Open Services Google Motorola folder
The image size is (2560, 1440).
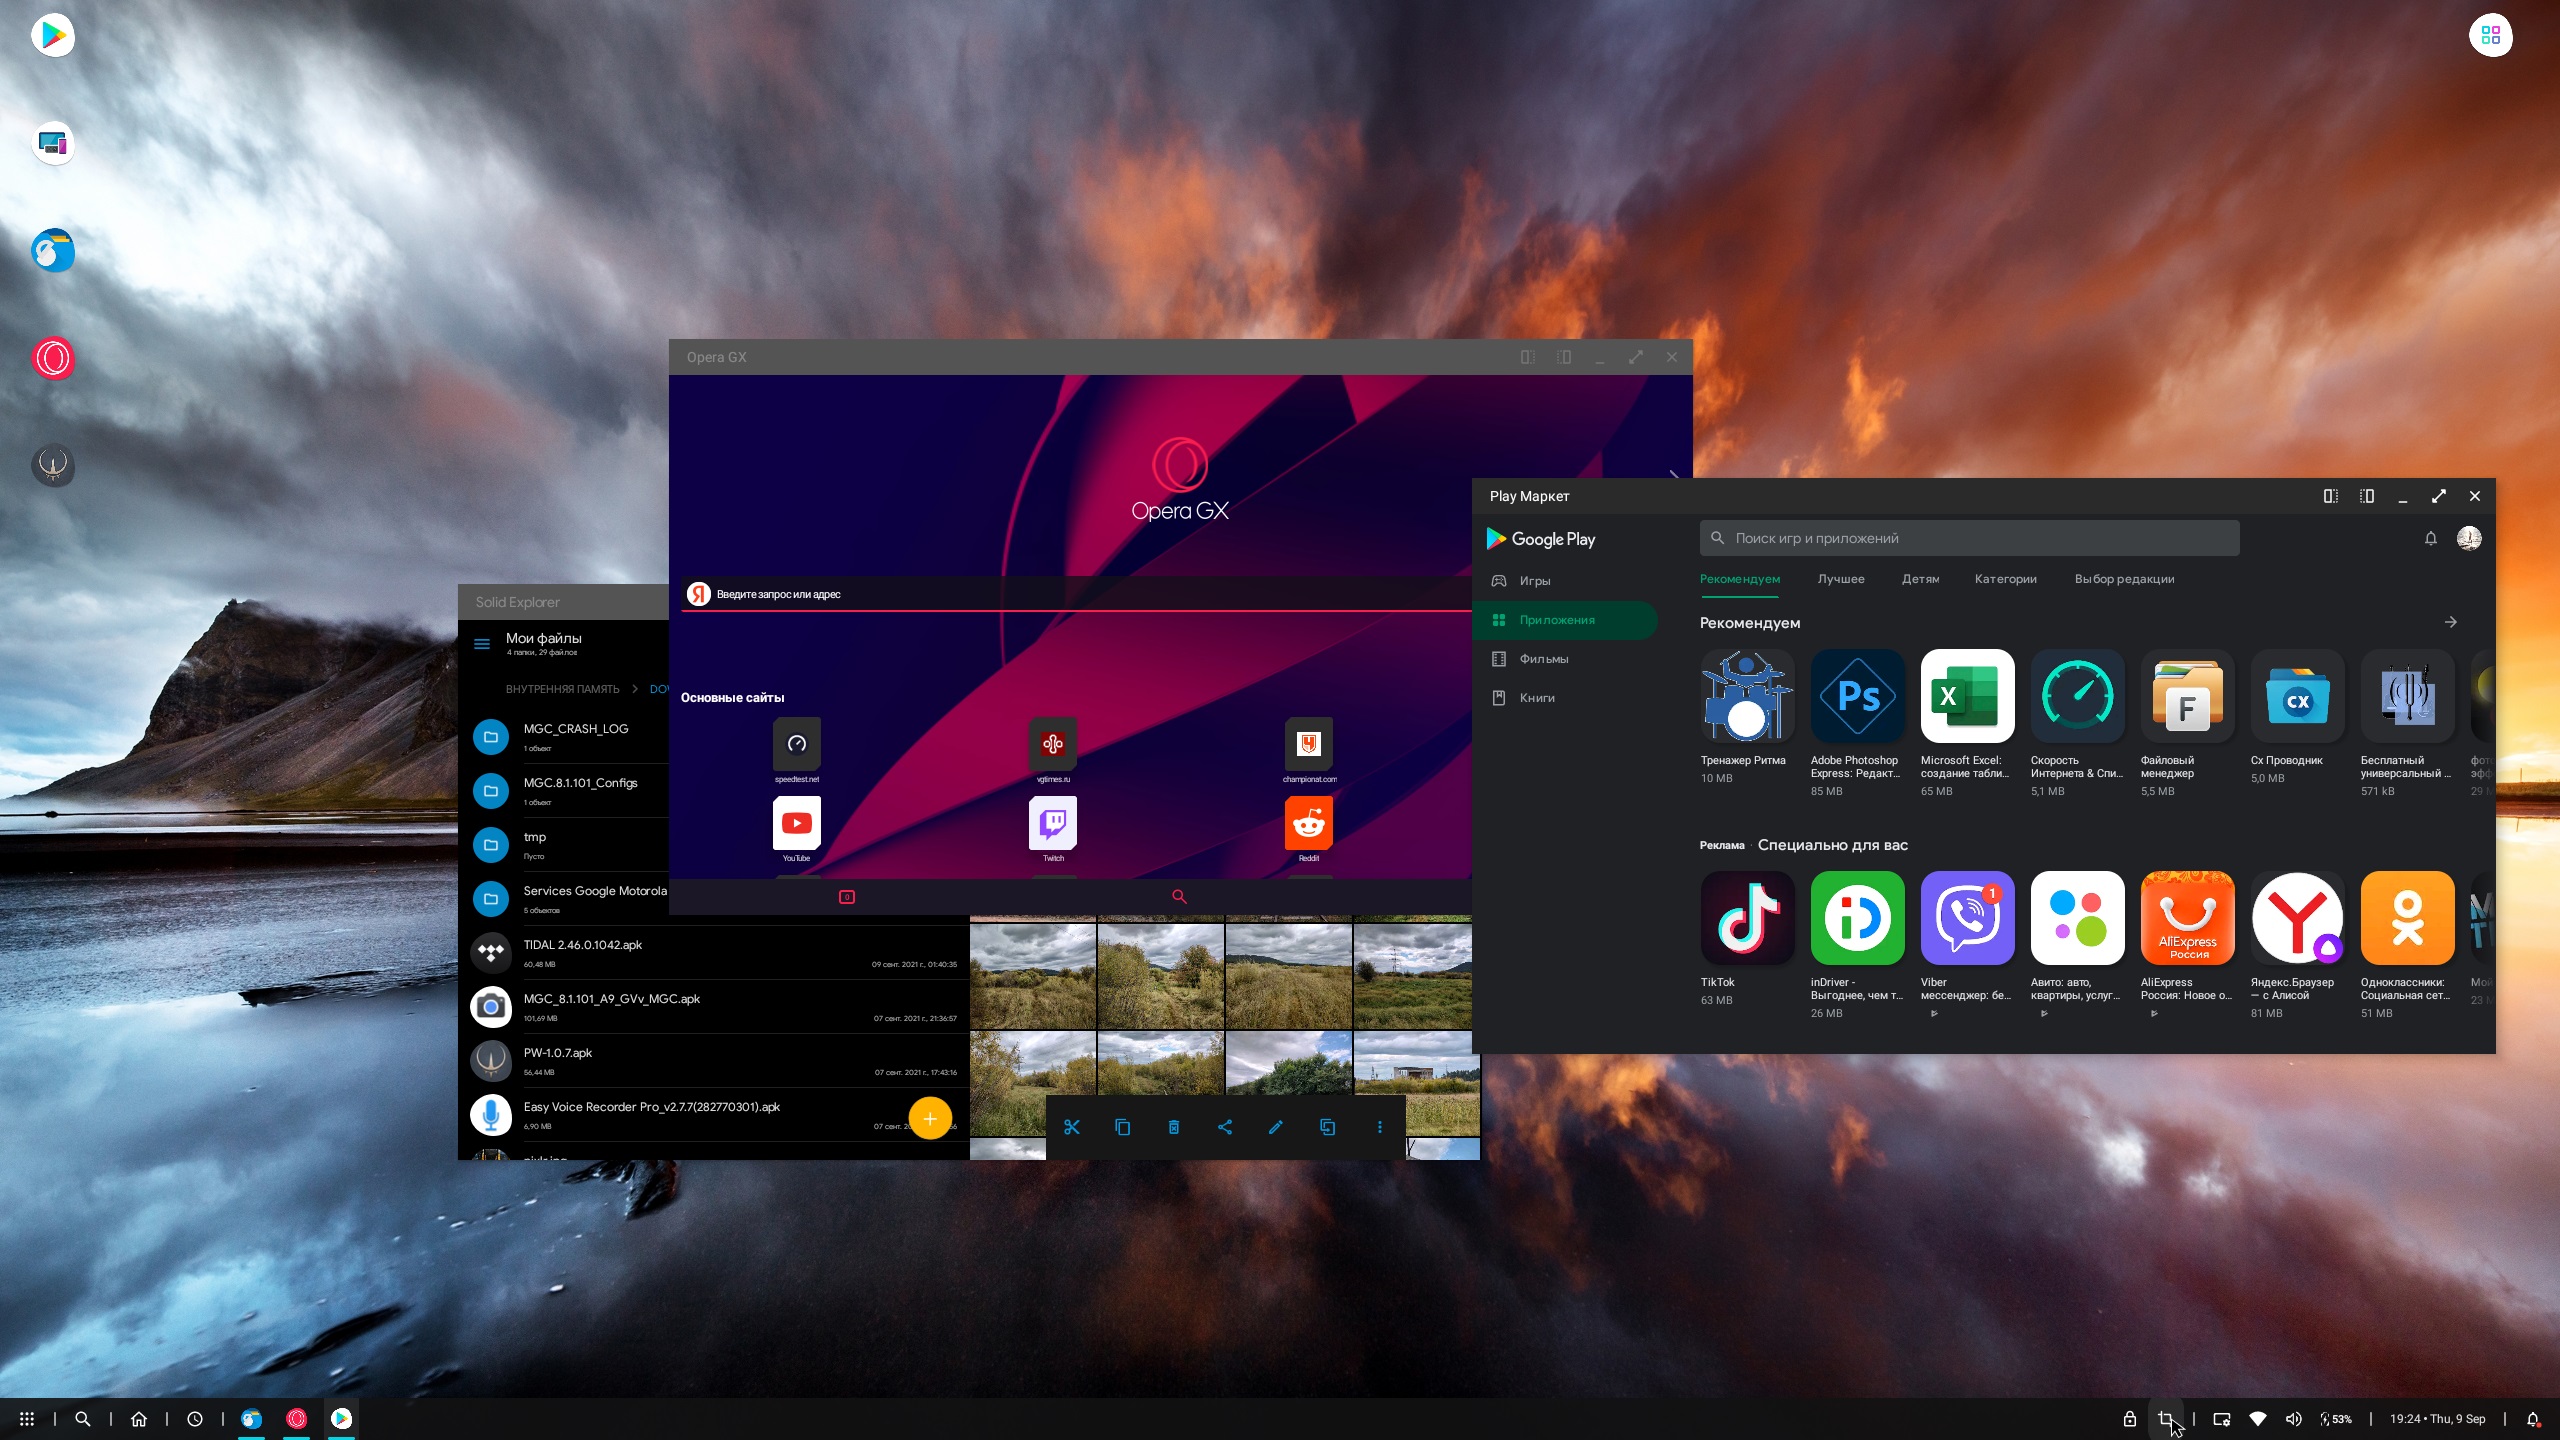[564, 899]
